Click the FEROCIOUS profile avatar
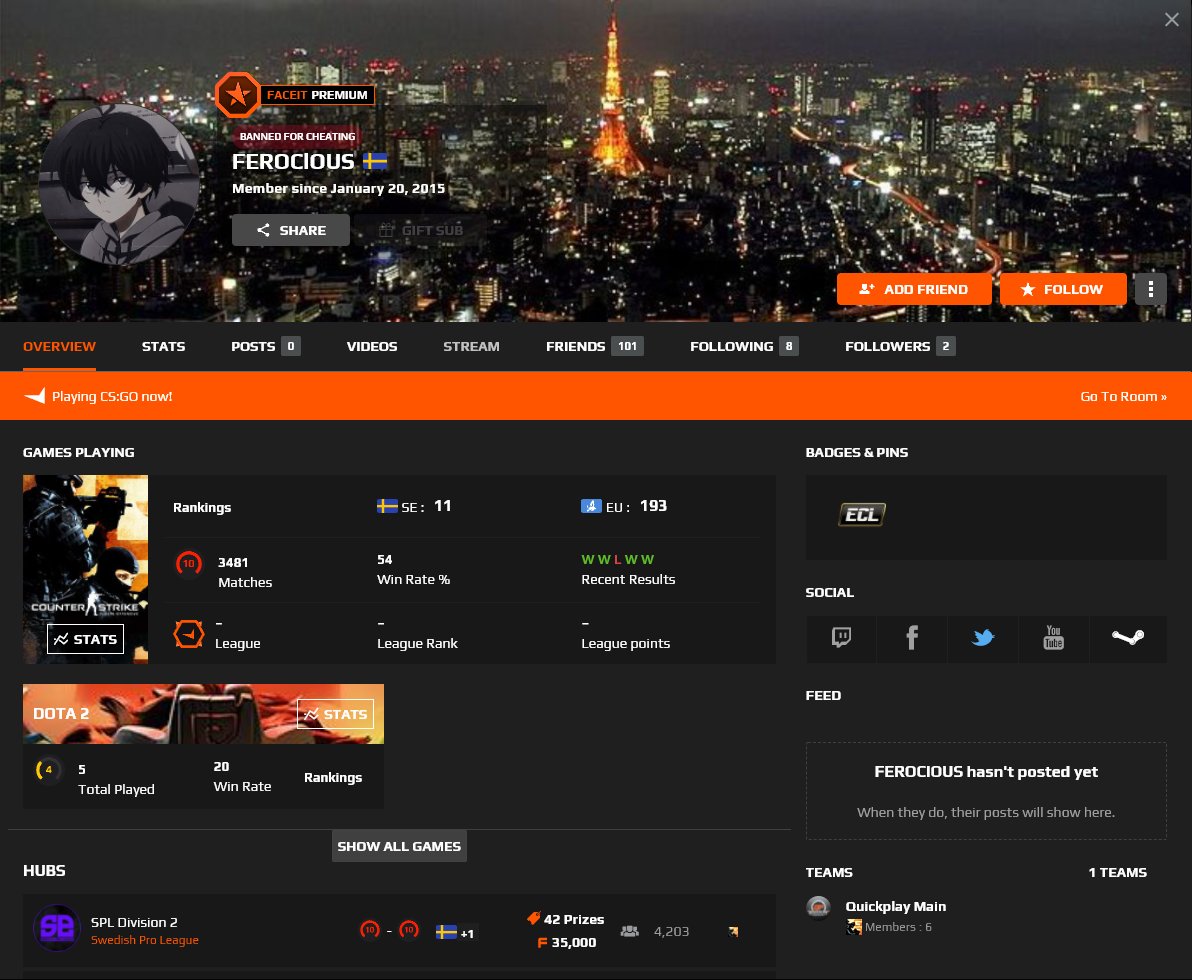This screenshot has width=1192, height=980. [119, 184]
